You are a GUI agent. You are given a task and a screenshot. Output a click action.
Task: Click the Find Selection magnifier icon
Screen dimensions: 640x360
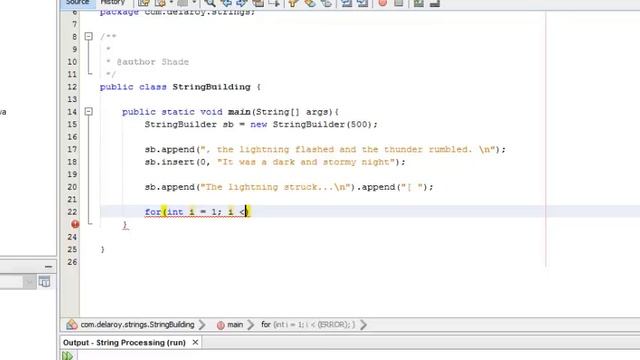pyautogui.click(x=210, y=3)
